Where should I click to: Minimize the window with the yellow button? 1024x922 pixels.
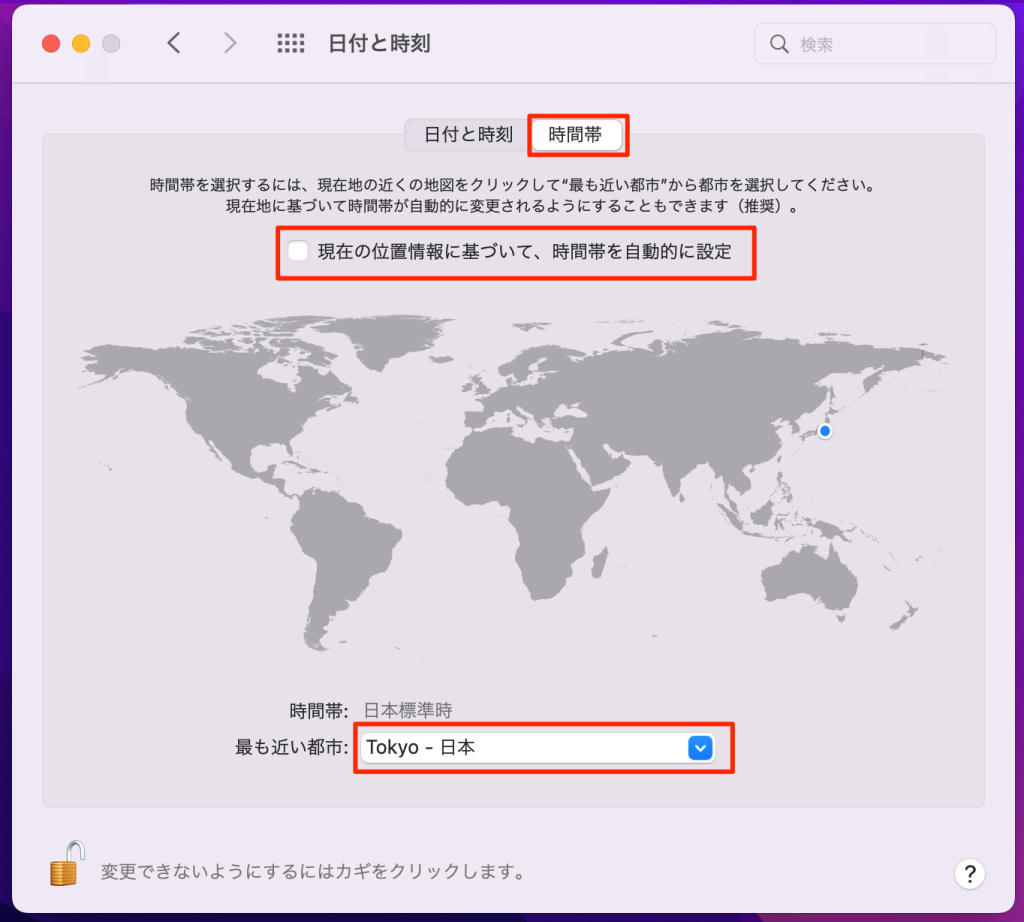pos(81,44)
